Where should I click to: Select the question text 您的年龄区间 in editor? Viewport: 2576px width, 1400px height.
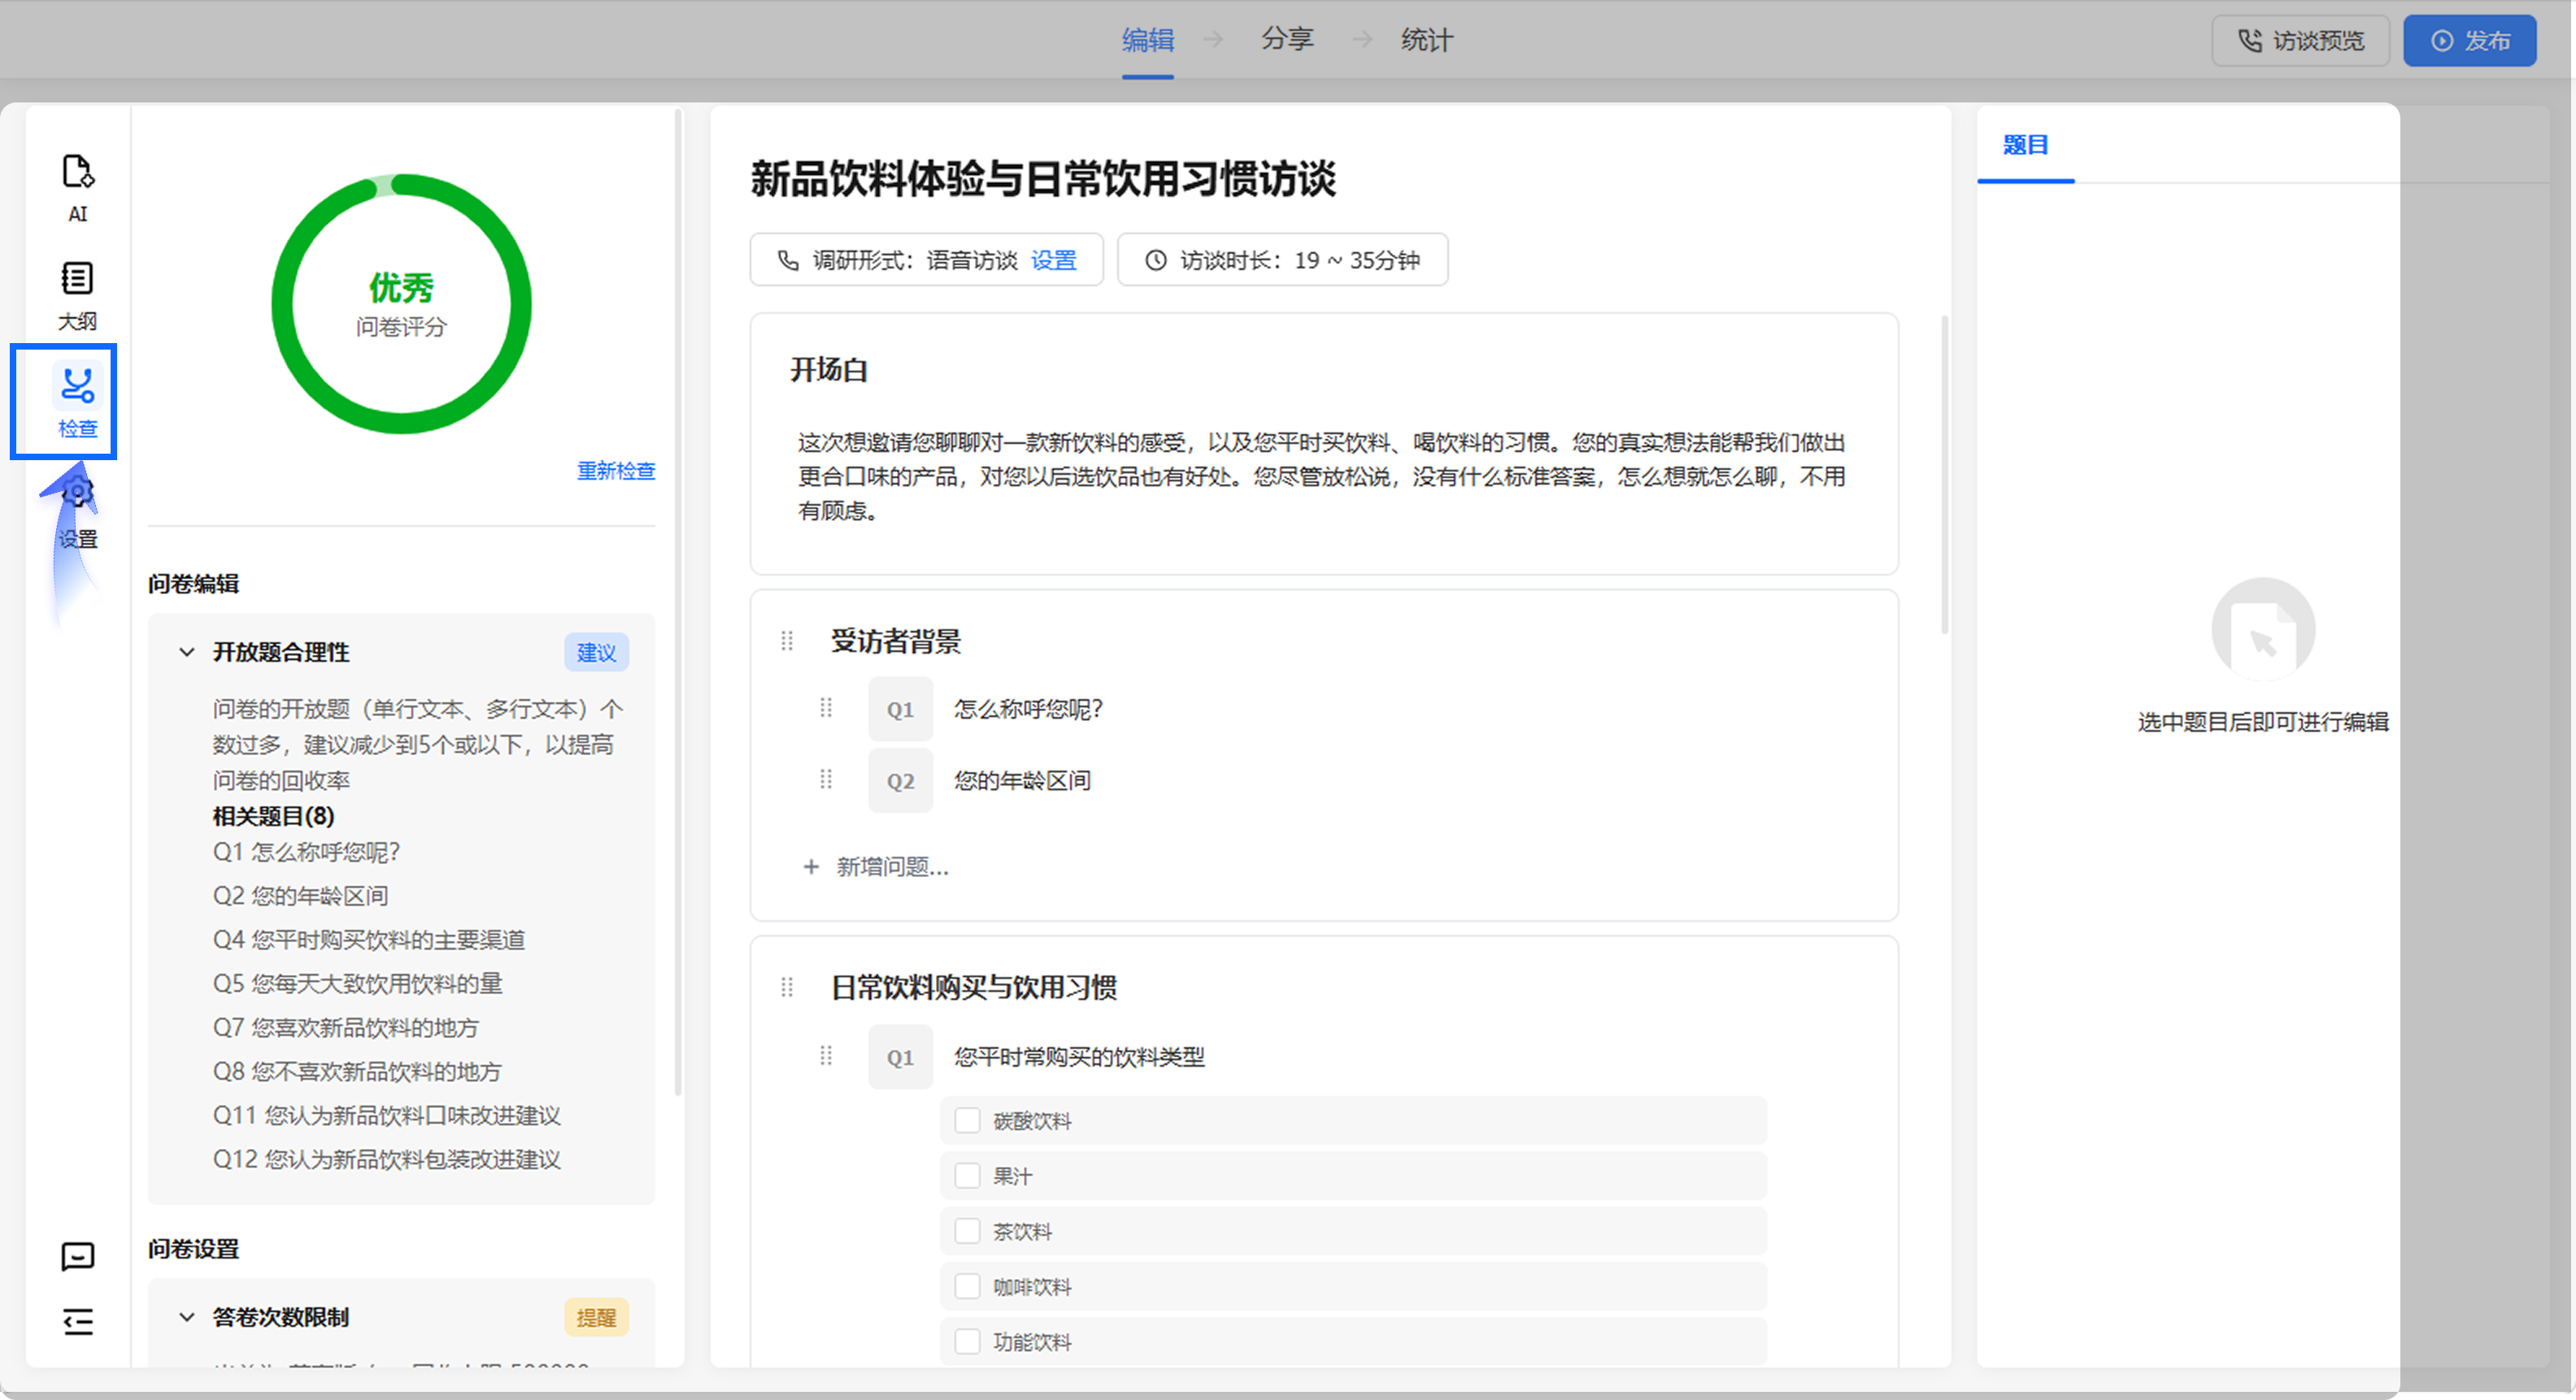point(1022,780)
